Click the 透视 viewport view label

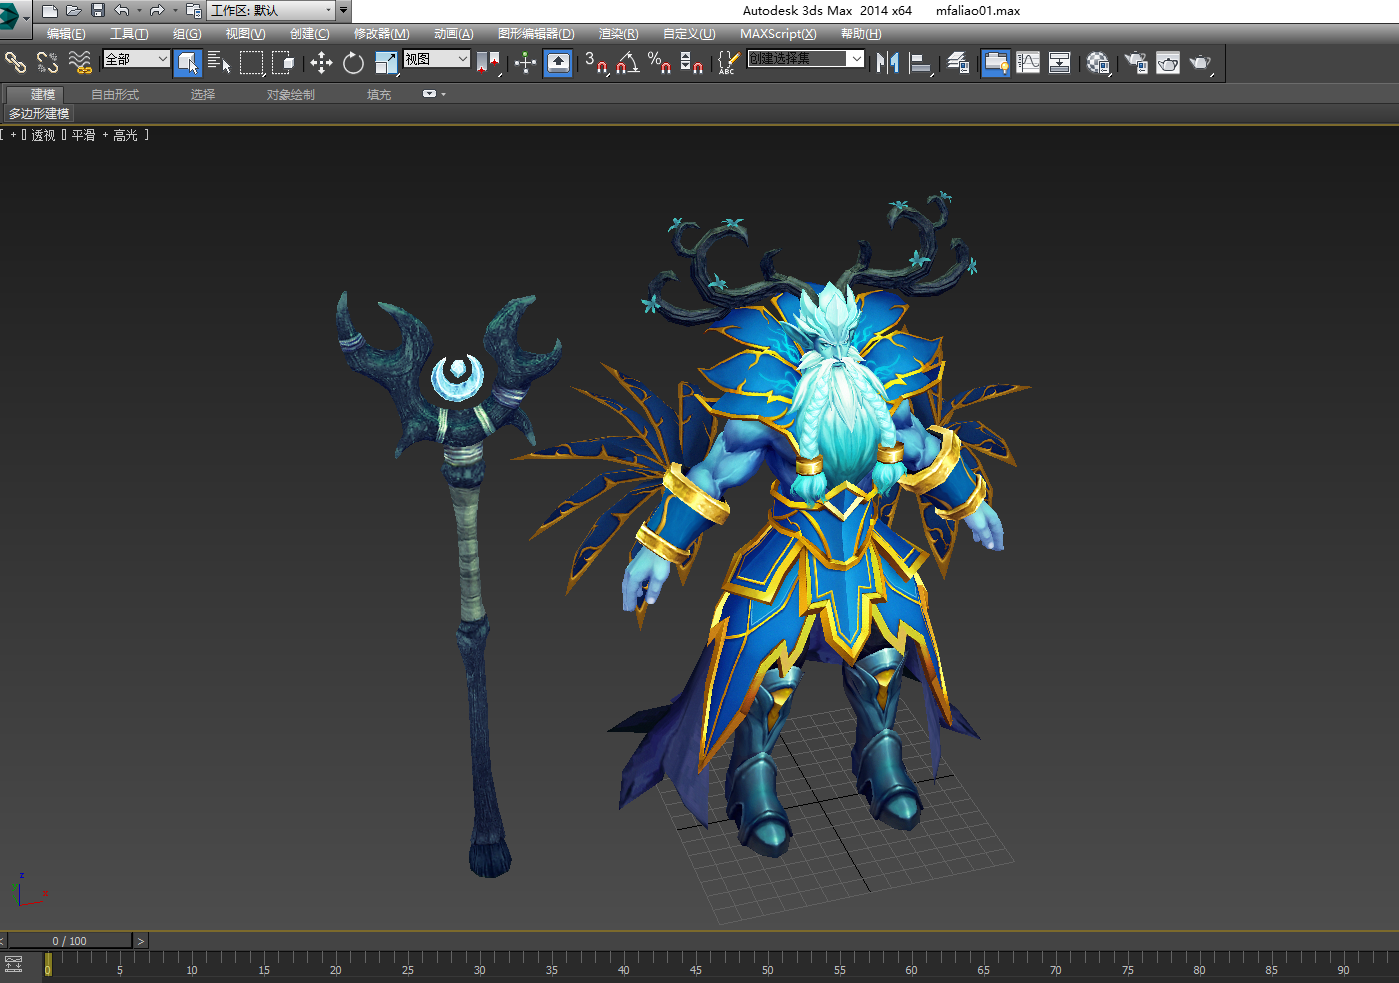point(43,135)
